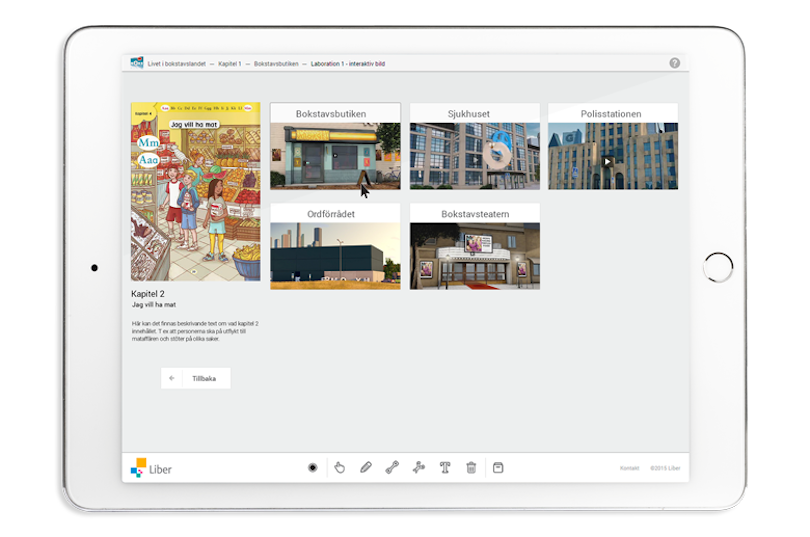The image size is (810, 537).
Task: Click the Kapitel 2 book cover image
Action: point(195,190)
